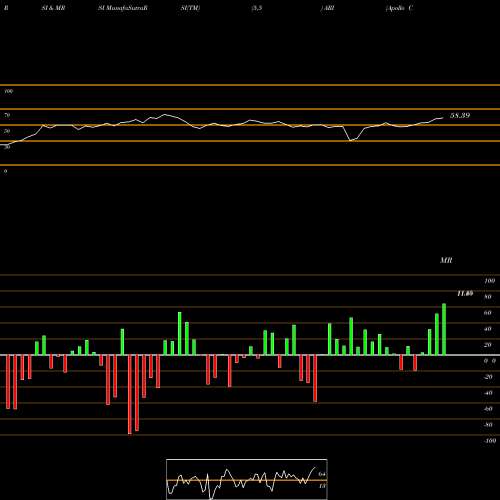Click the 70 level label on RSI axis
The width and height of the screenshot is (500, 500).
(7, 115)
